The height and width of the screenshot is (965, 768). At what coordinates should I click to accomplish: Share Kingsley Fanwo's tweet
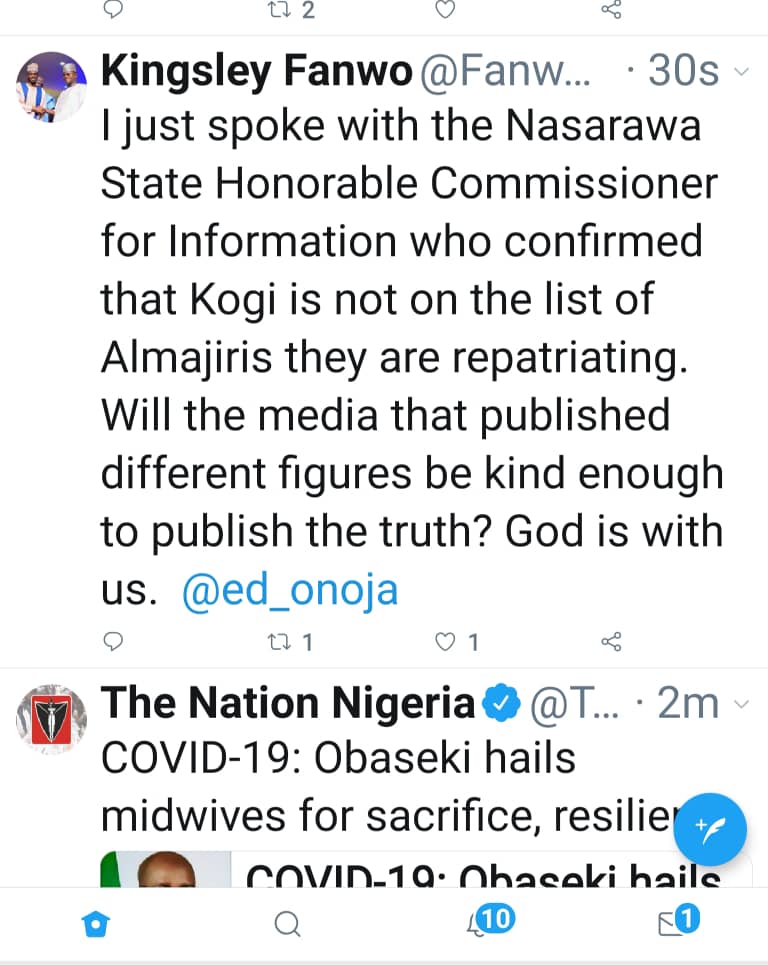611,642
